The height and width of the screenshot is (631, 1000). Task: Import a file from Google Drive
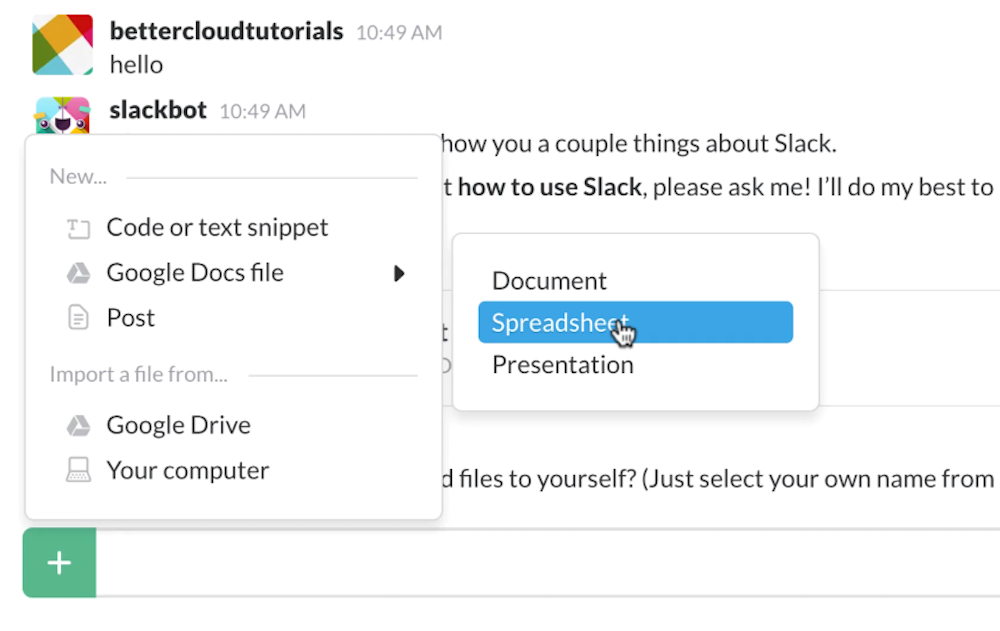179,426
